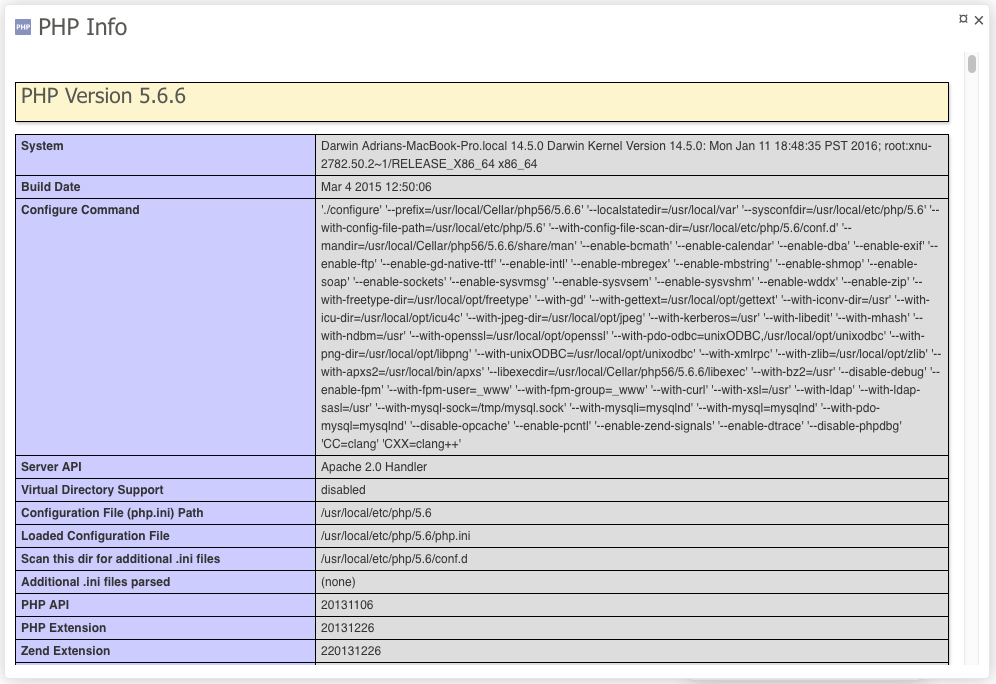The height and width of the screenshot is (684, 996).
Task: Click the System label cell
Action: pyautogui.click(x=165, y=155)
